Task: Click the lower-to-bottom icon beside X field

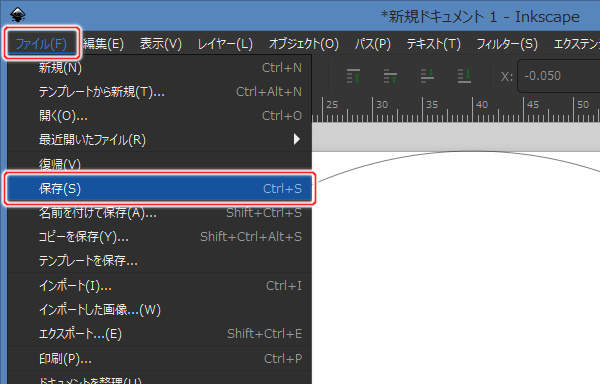Action: click(464, 76)
